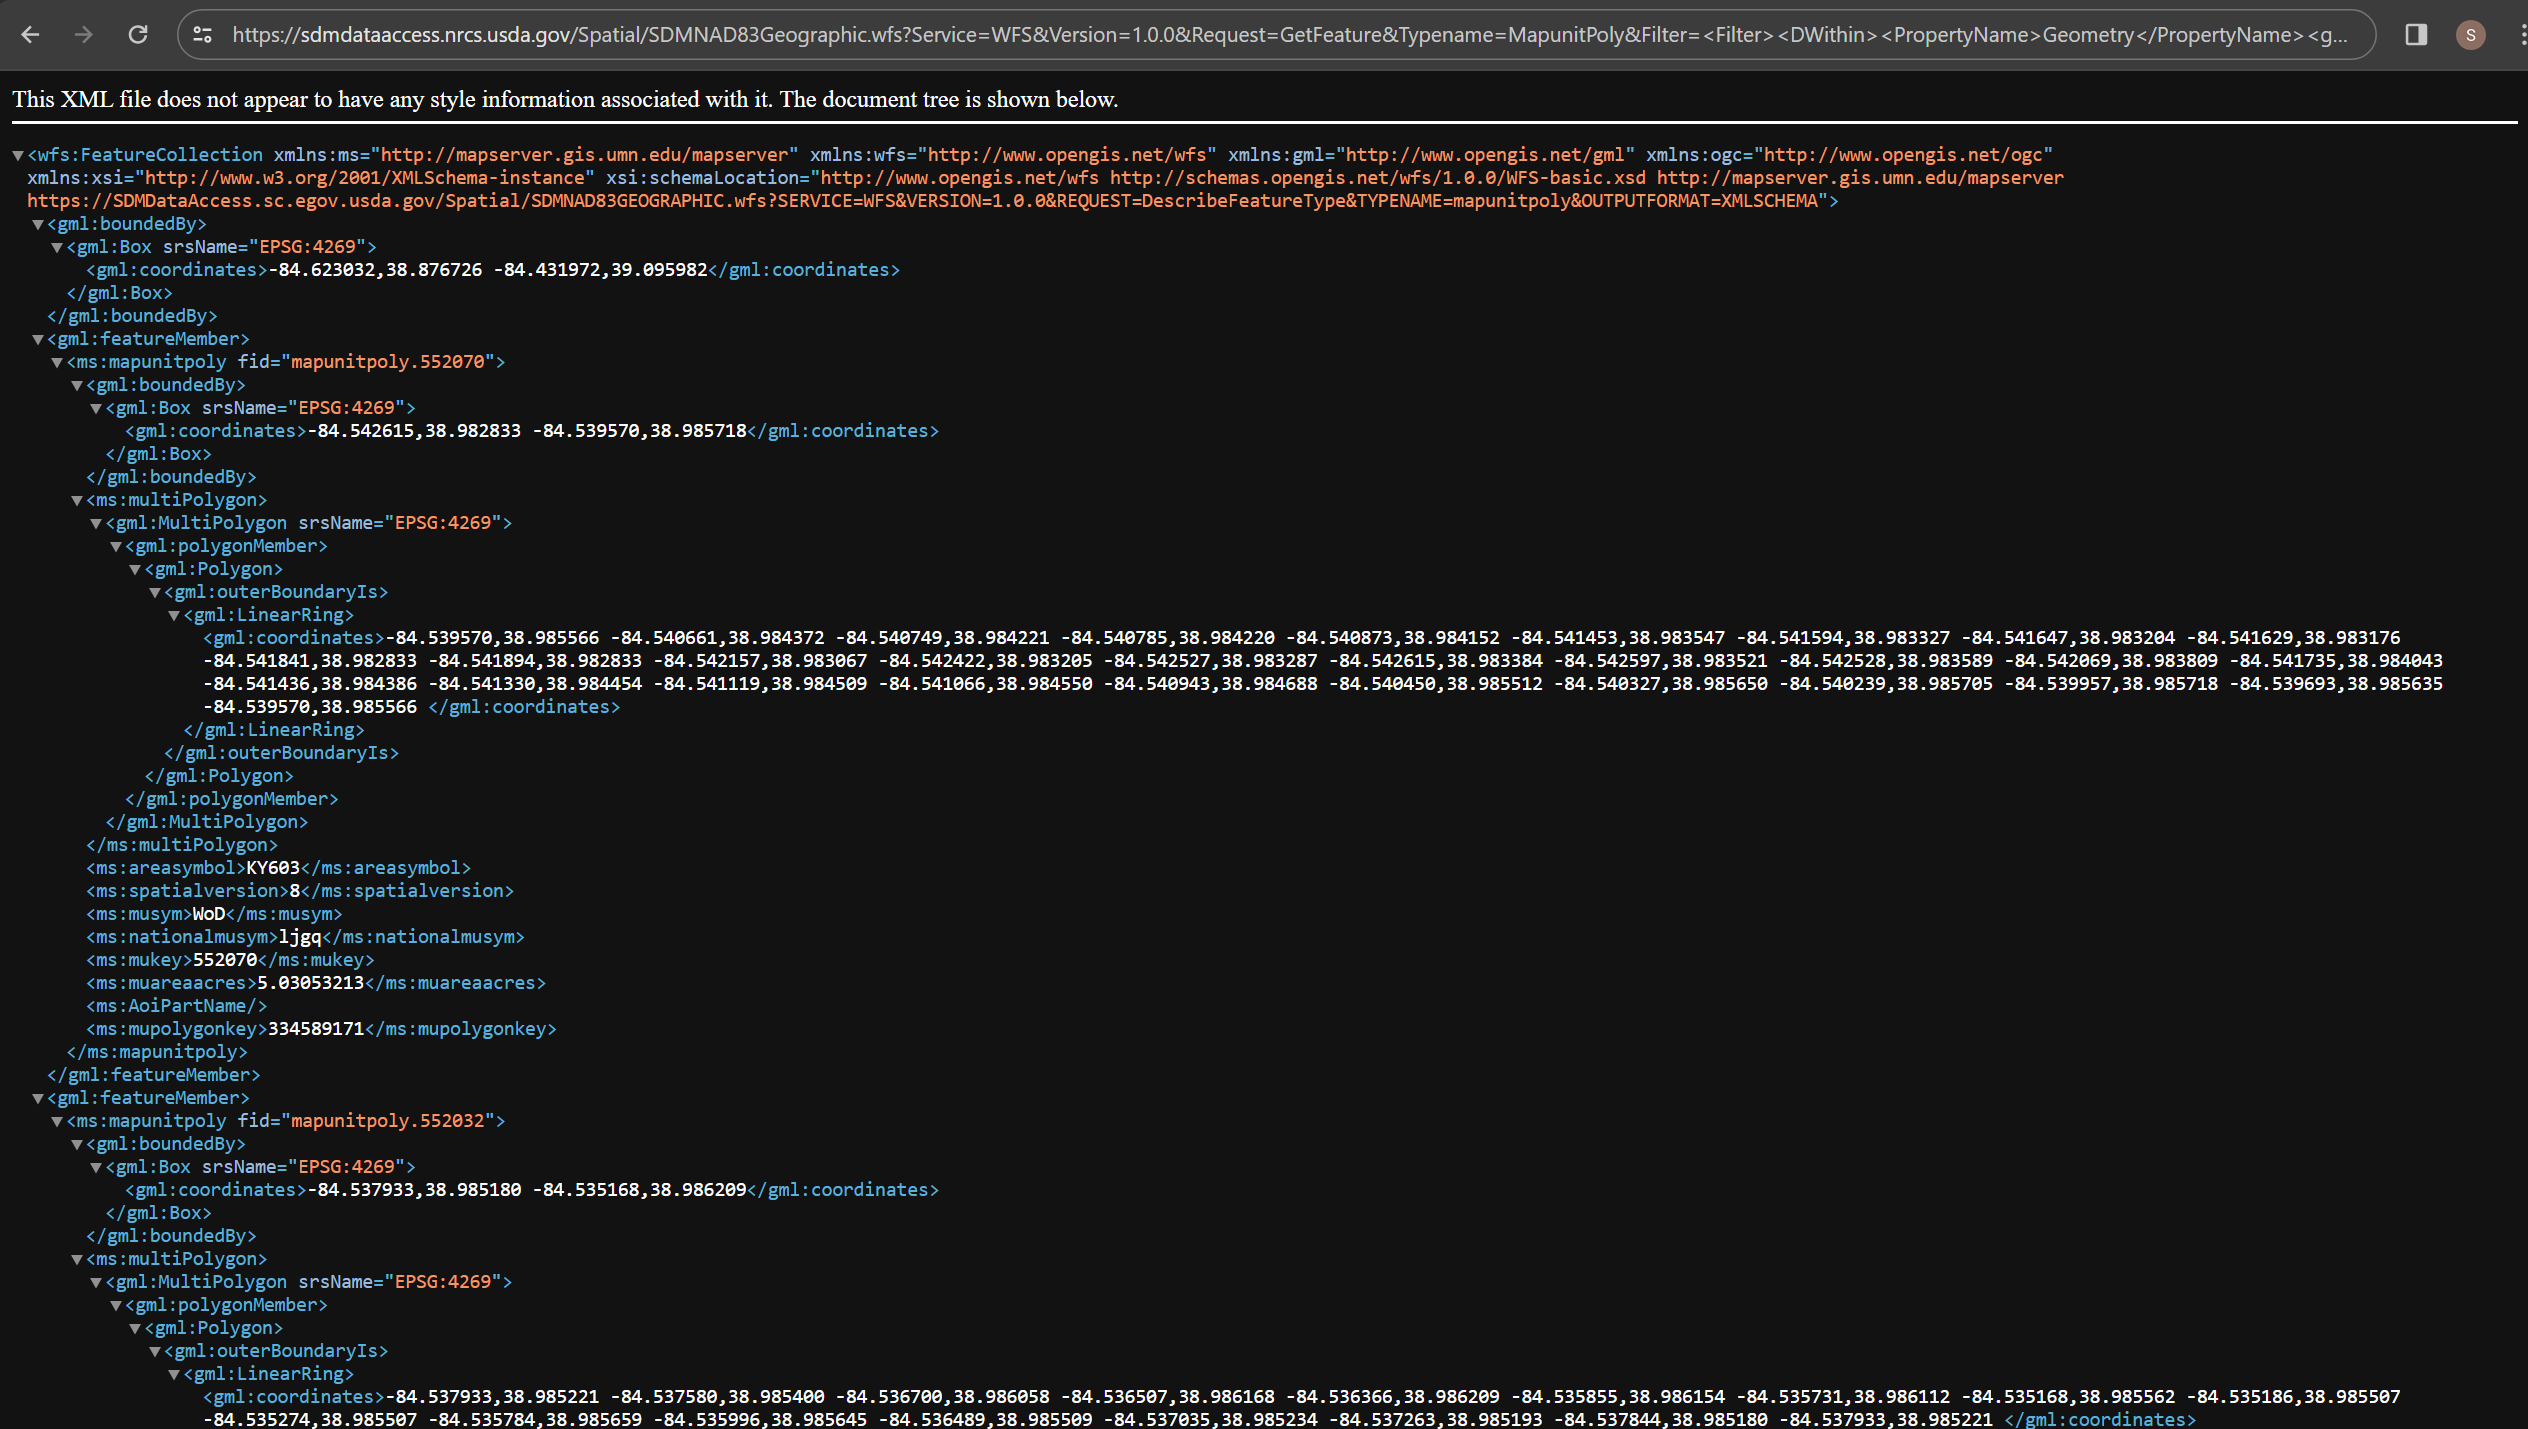Image resolution: width=2528 pixels, height=1429 pixels.
Task: Click the areasymbol value KY603
Action: 273,868
